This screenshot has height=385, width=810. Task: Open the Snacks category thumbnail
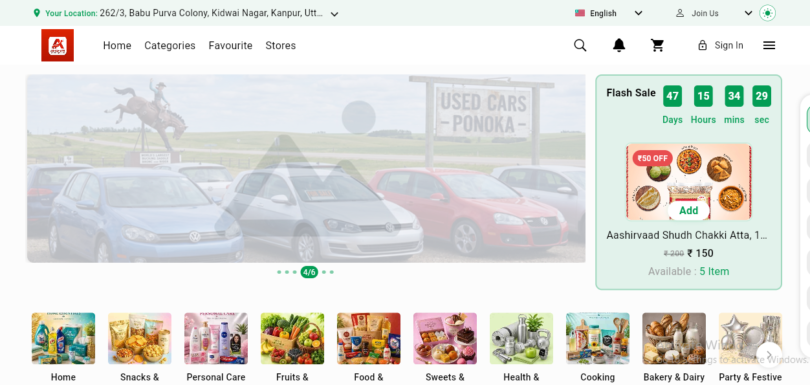click(x=139, y=338)
